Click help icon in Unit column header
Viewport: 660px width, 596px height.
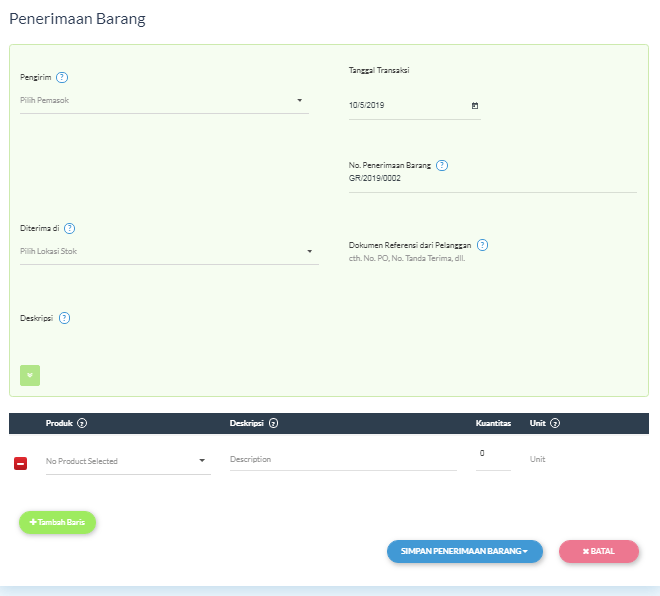pyautogui.click(x=555, y=423)
